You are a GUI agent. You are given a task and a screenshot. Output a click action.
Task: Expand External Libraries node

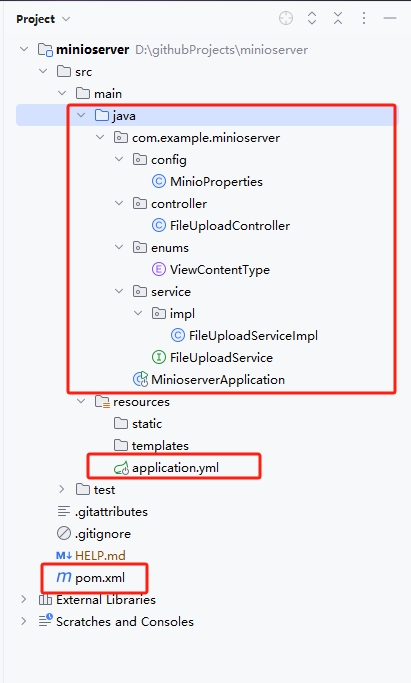coord(24,599)
